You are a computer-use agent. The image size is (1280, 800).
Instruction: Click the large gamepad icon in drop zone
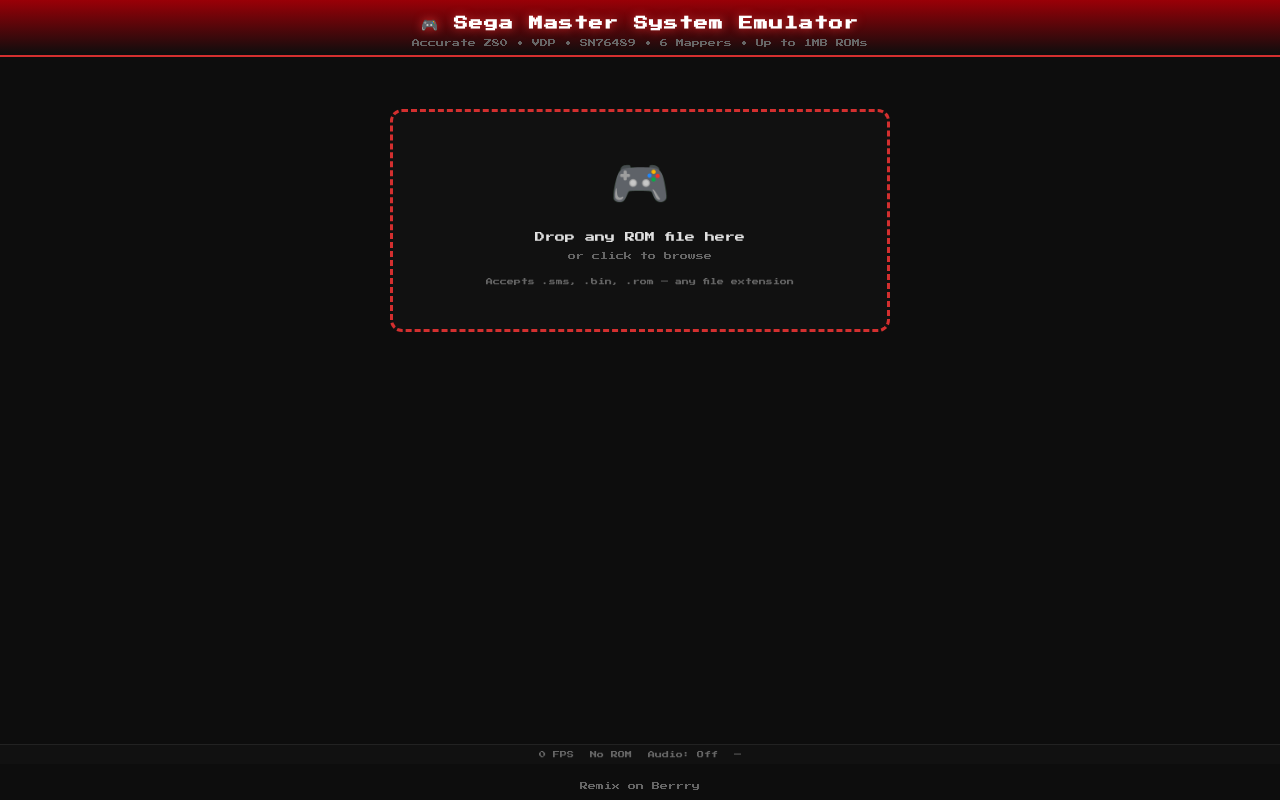[640, 183]
